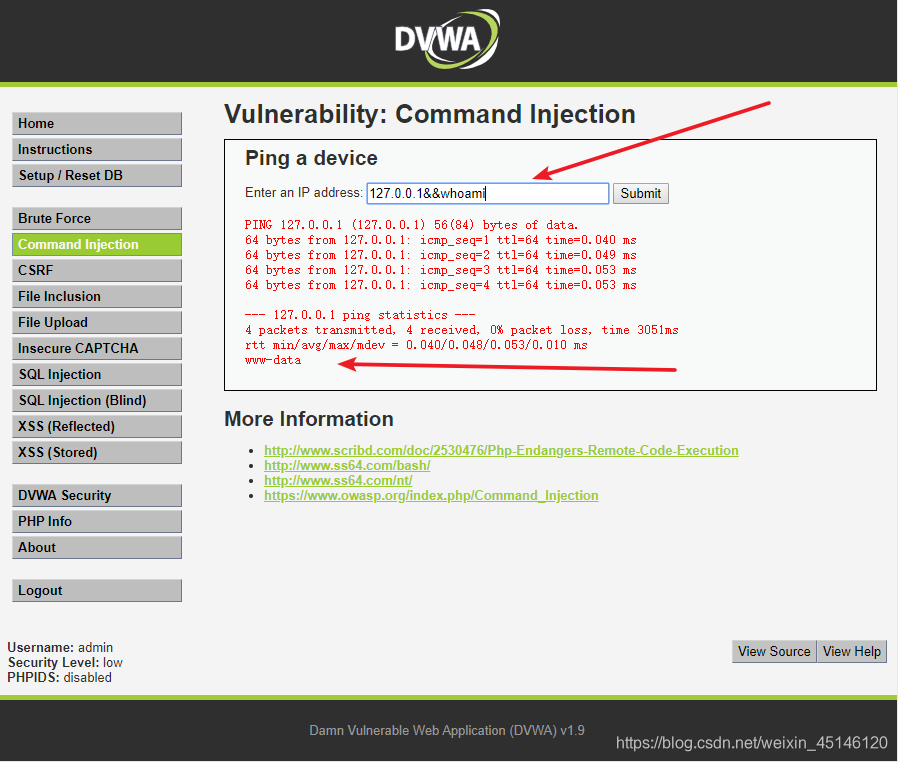Viewport: 898px width, 762px height.
Task: Click the DVWA v1.9 footer text
Action: coord(447,731)
